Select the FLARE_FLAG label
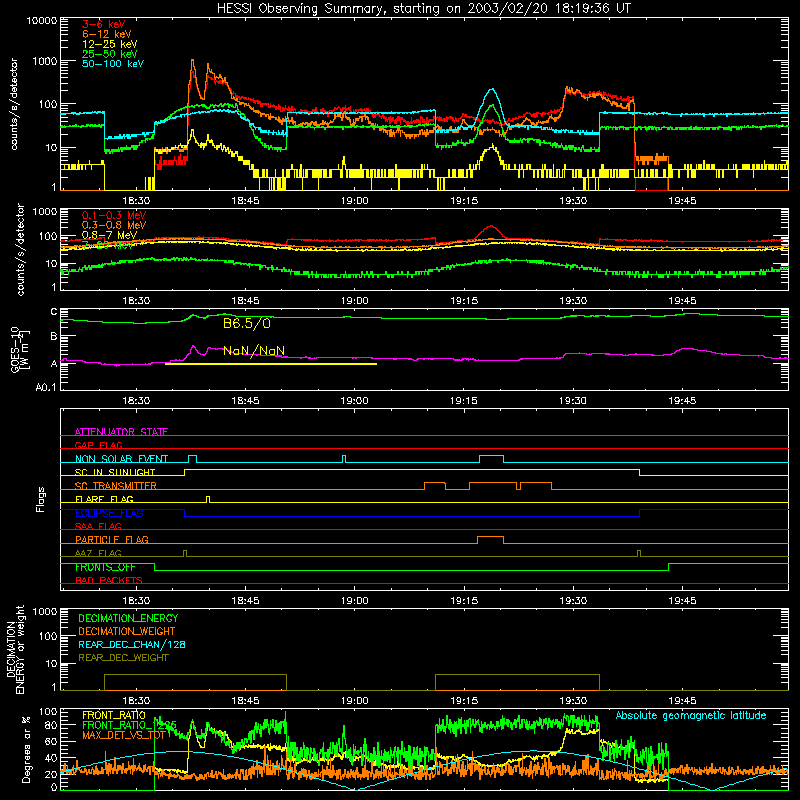The image size is (800, 800). coord(104,499)
